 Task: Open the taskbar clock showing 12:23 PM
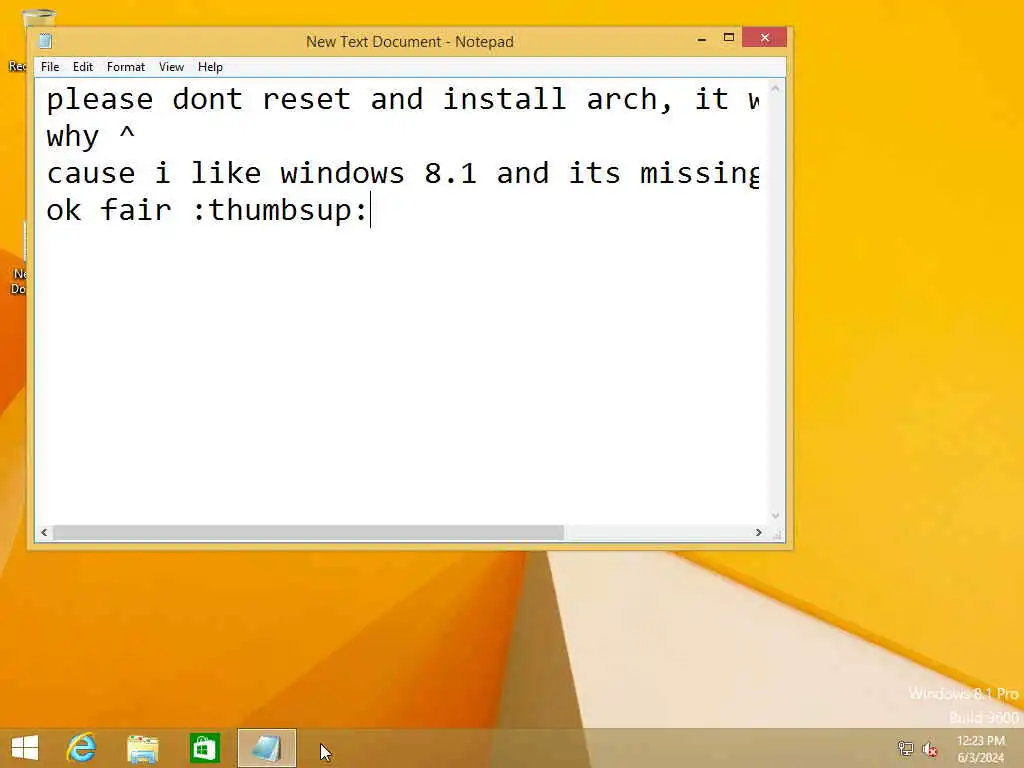point(981,749)
